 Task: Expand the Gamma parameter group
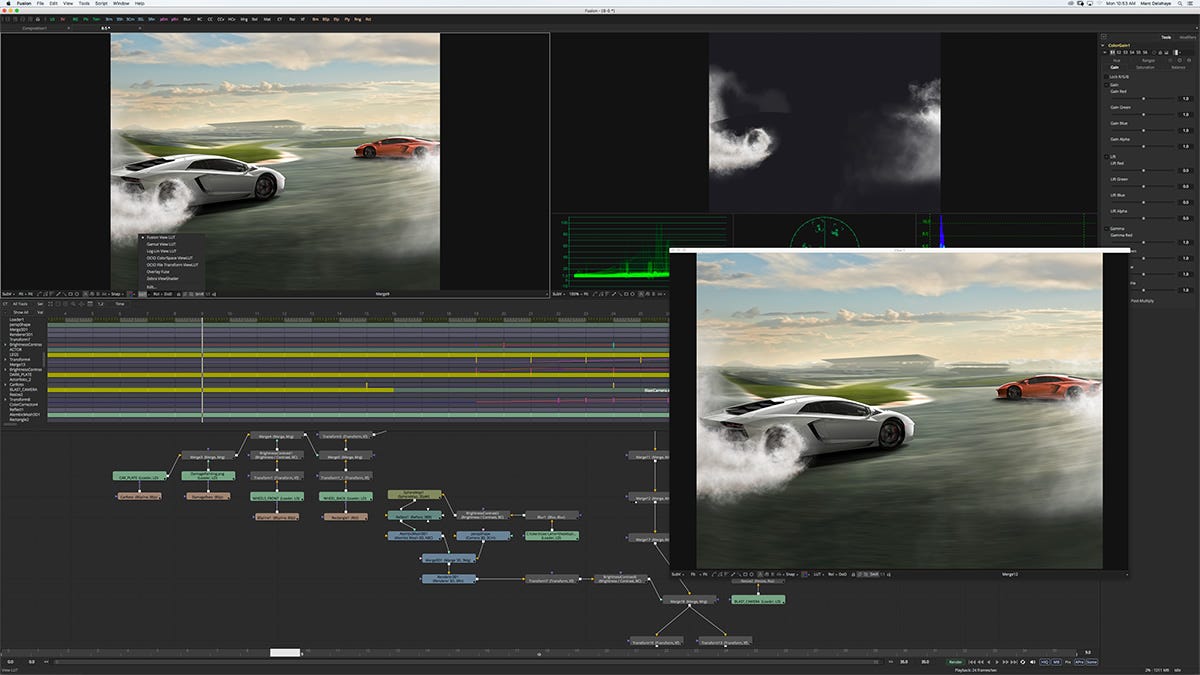(x=1105, y=228)
